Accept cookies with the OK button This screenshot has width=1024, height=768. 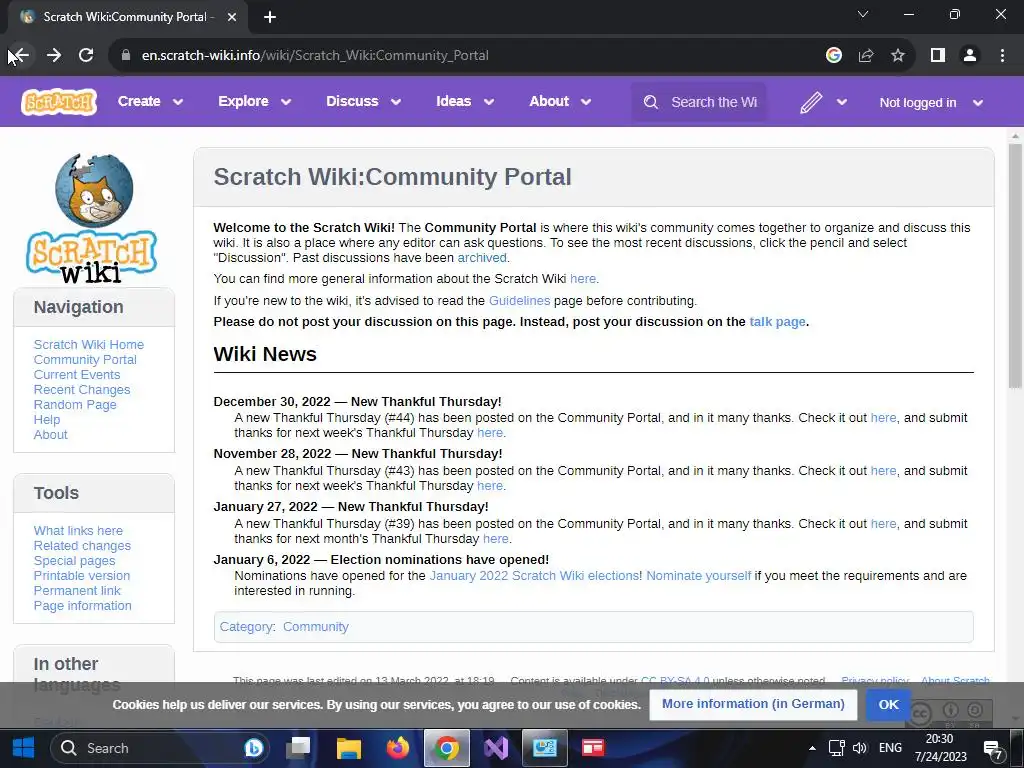(888, 705)
